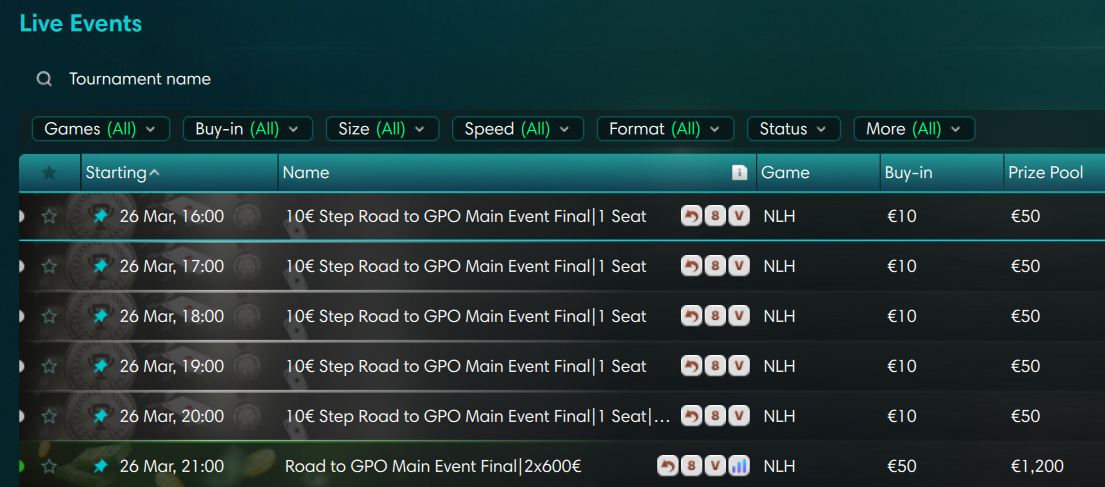Expand the Status filter dropdown
Screen dimensions: 1105x487
793,129
